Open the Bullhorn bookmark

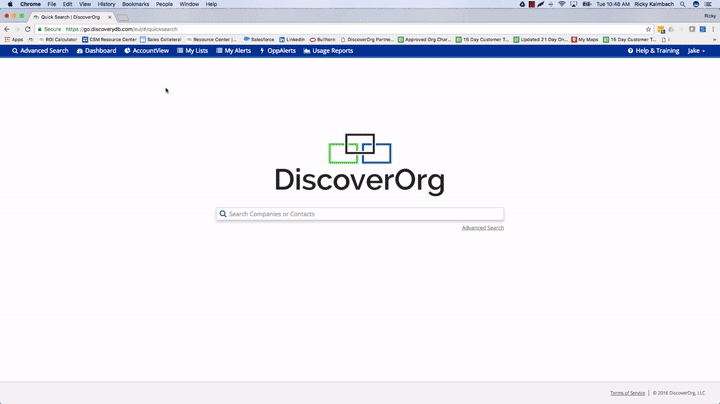pos(322,39)
